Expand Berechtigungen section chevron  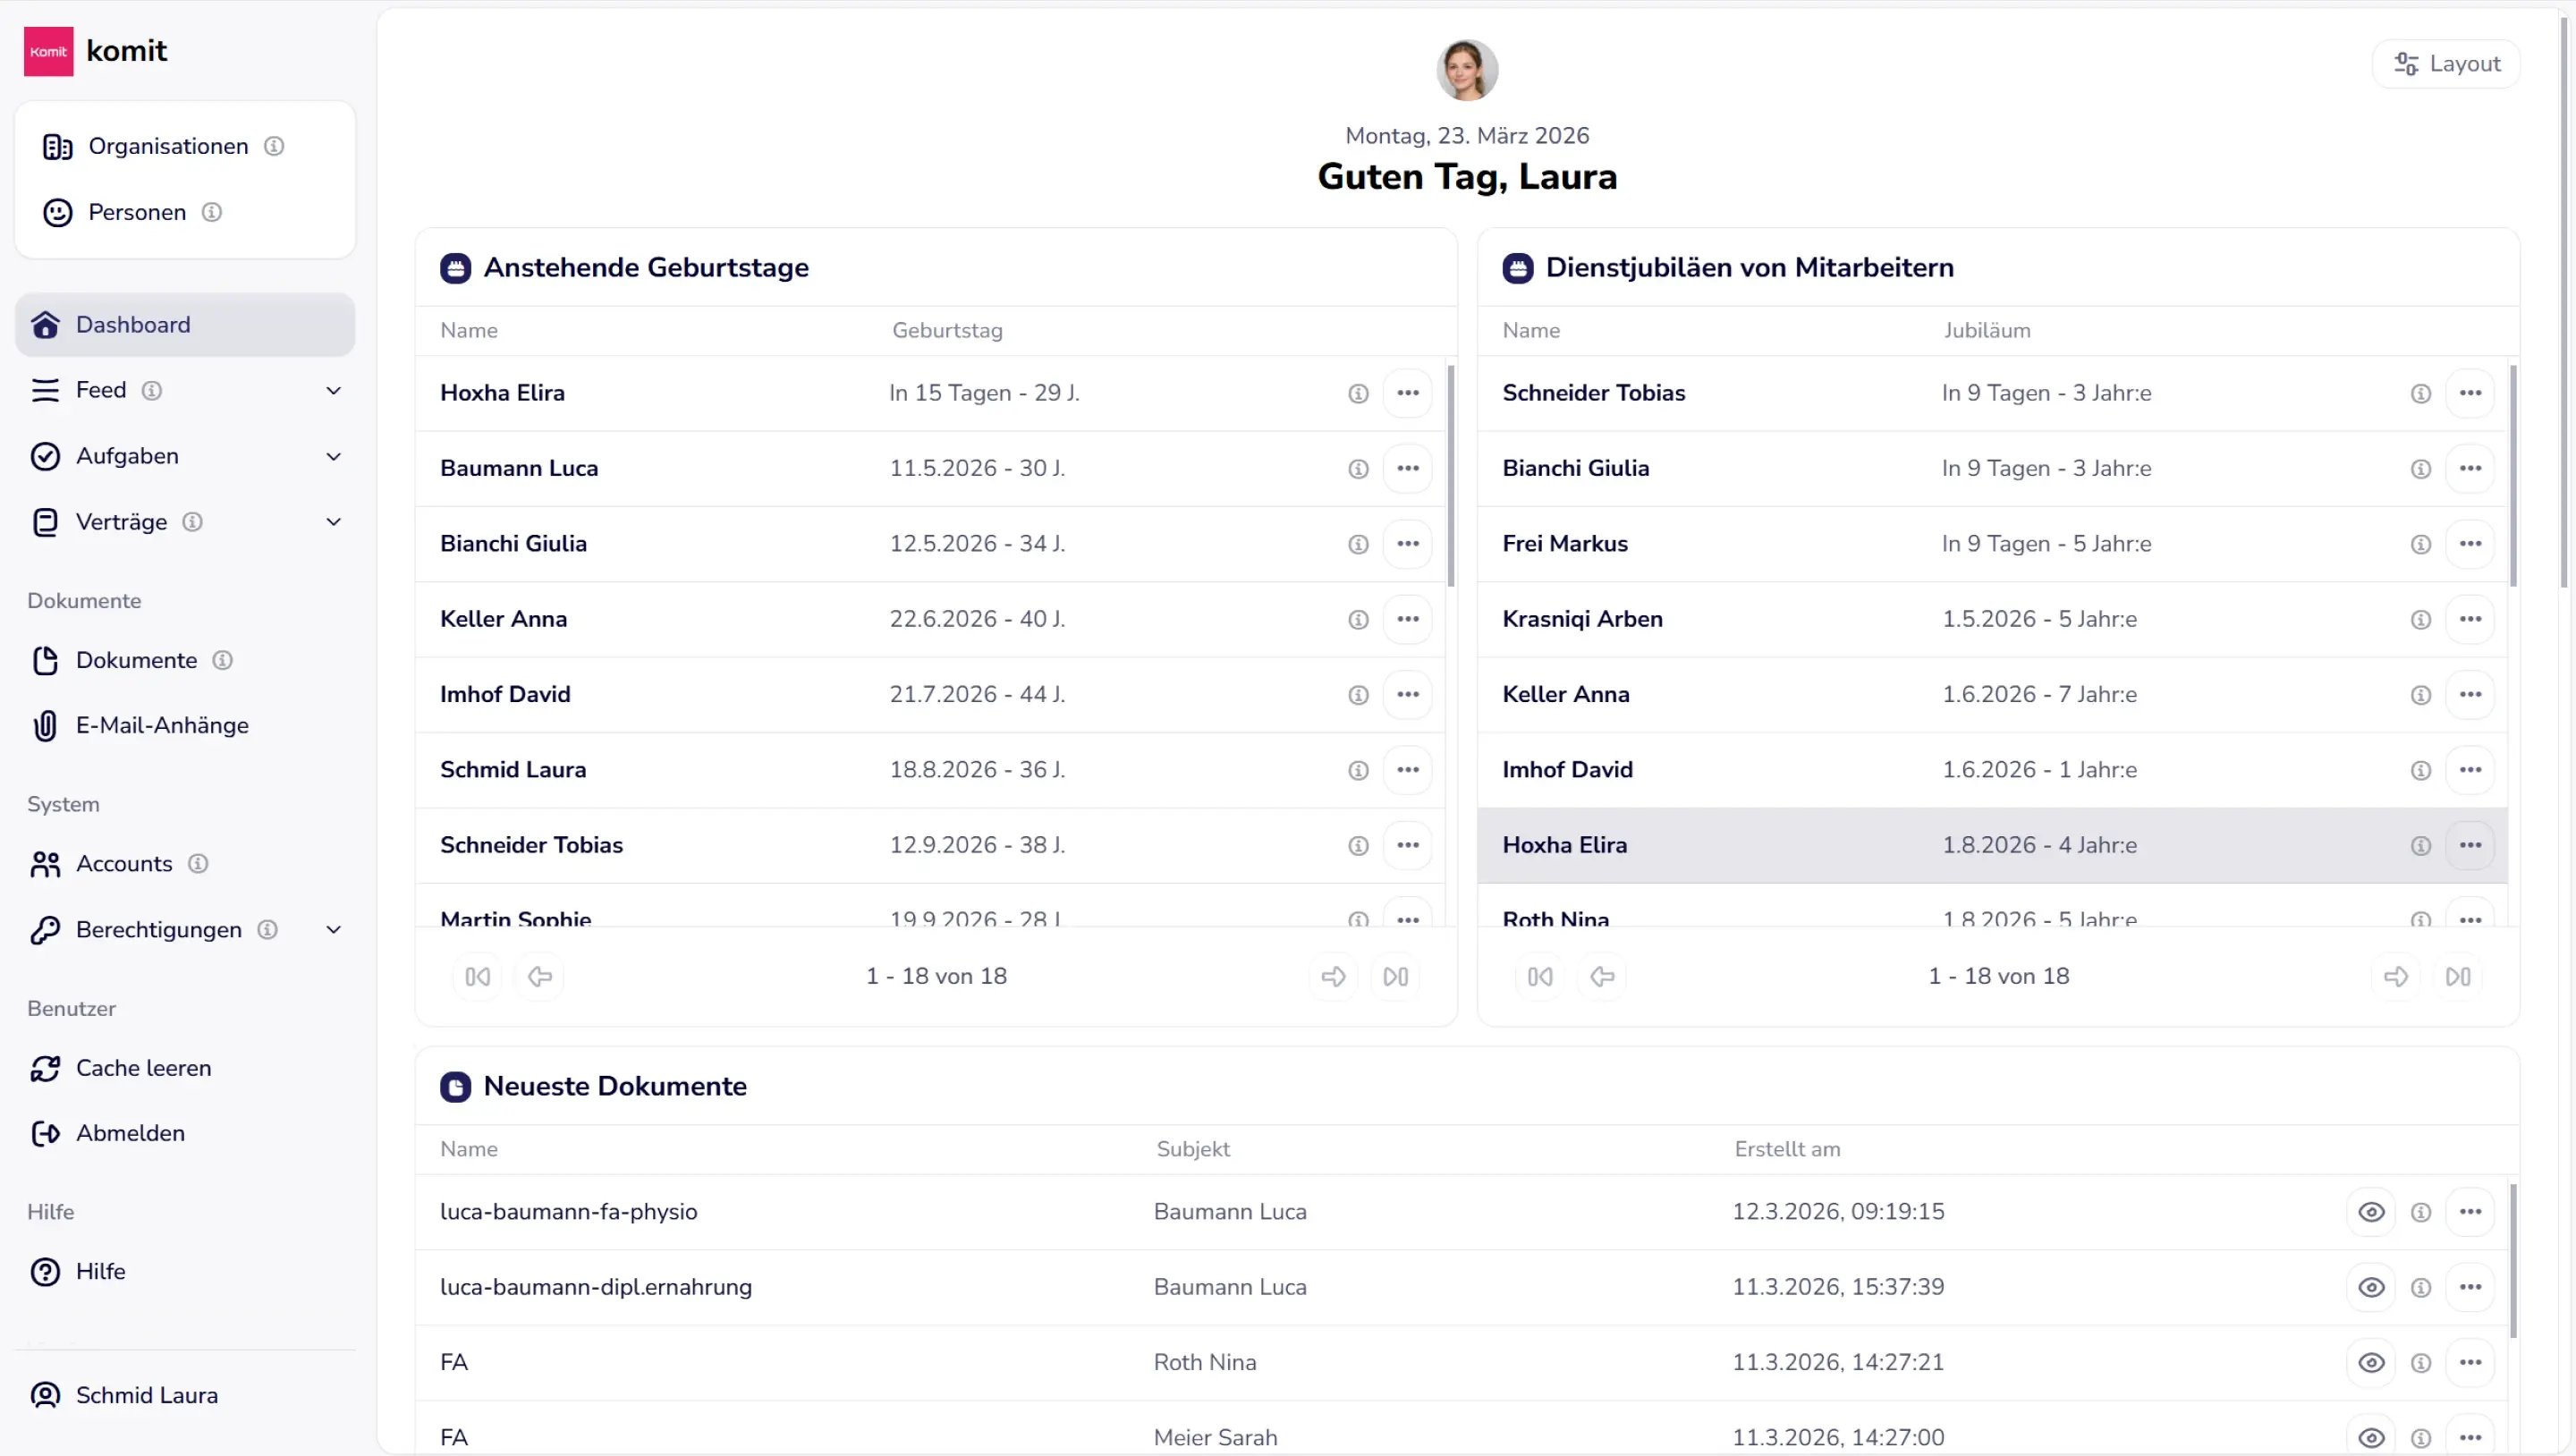334,930
